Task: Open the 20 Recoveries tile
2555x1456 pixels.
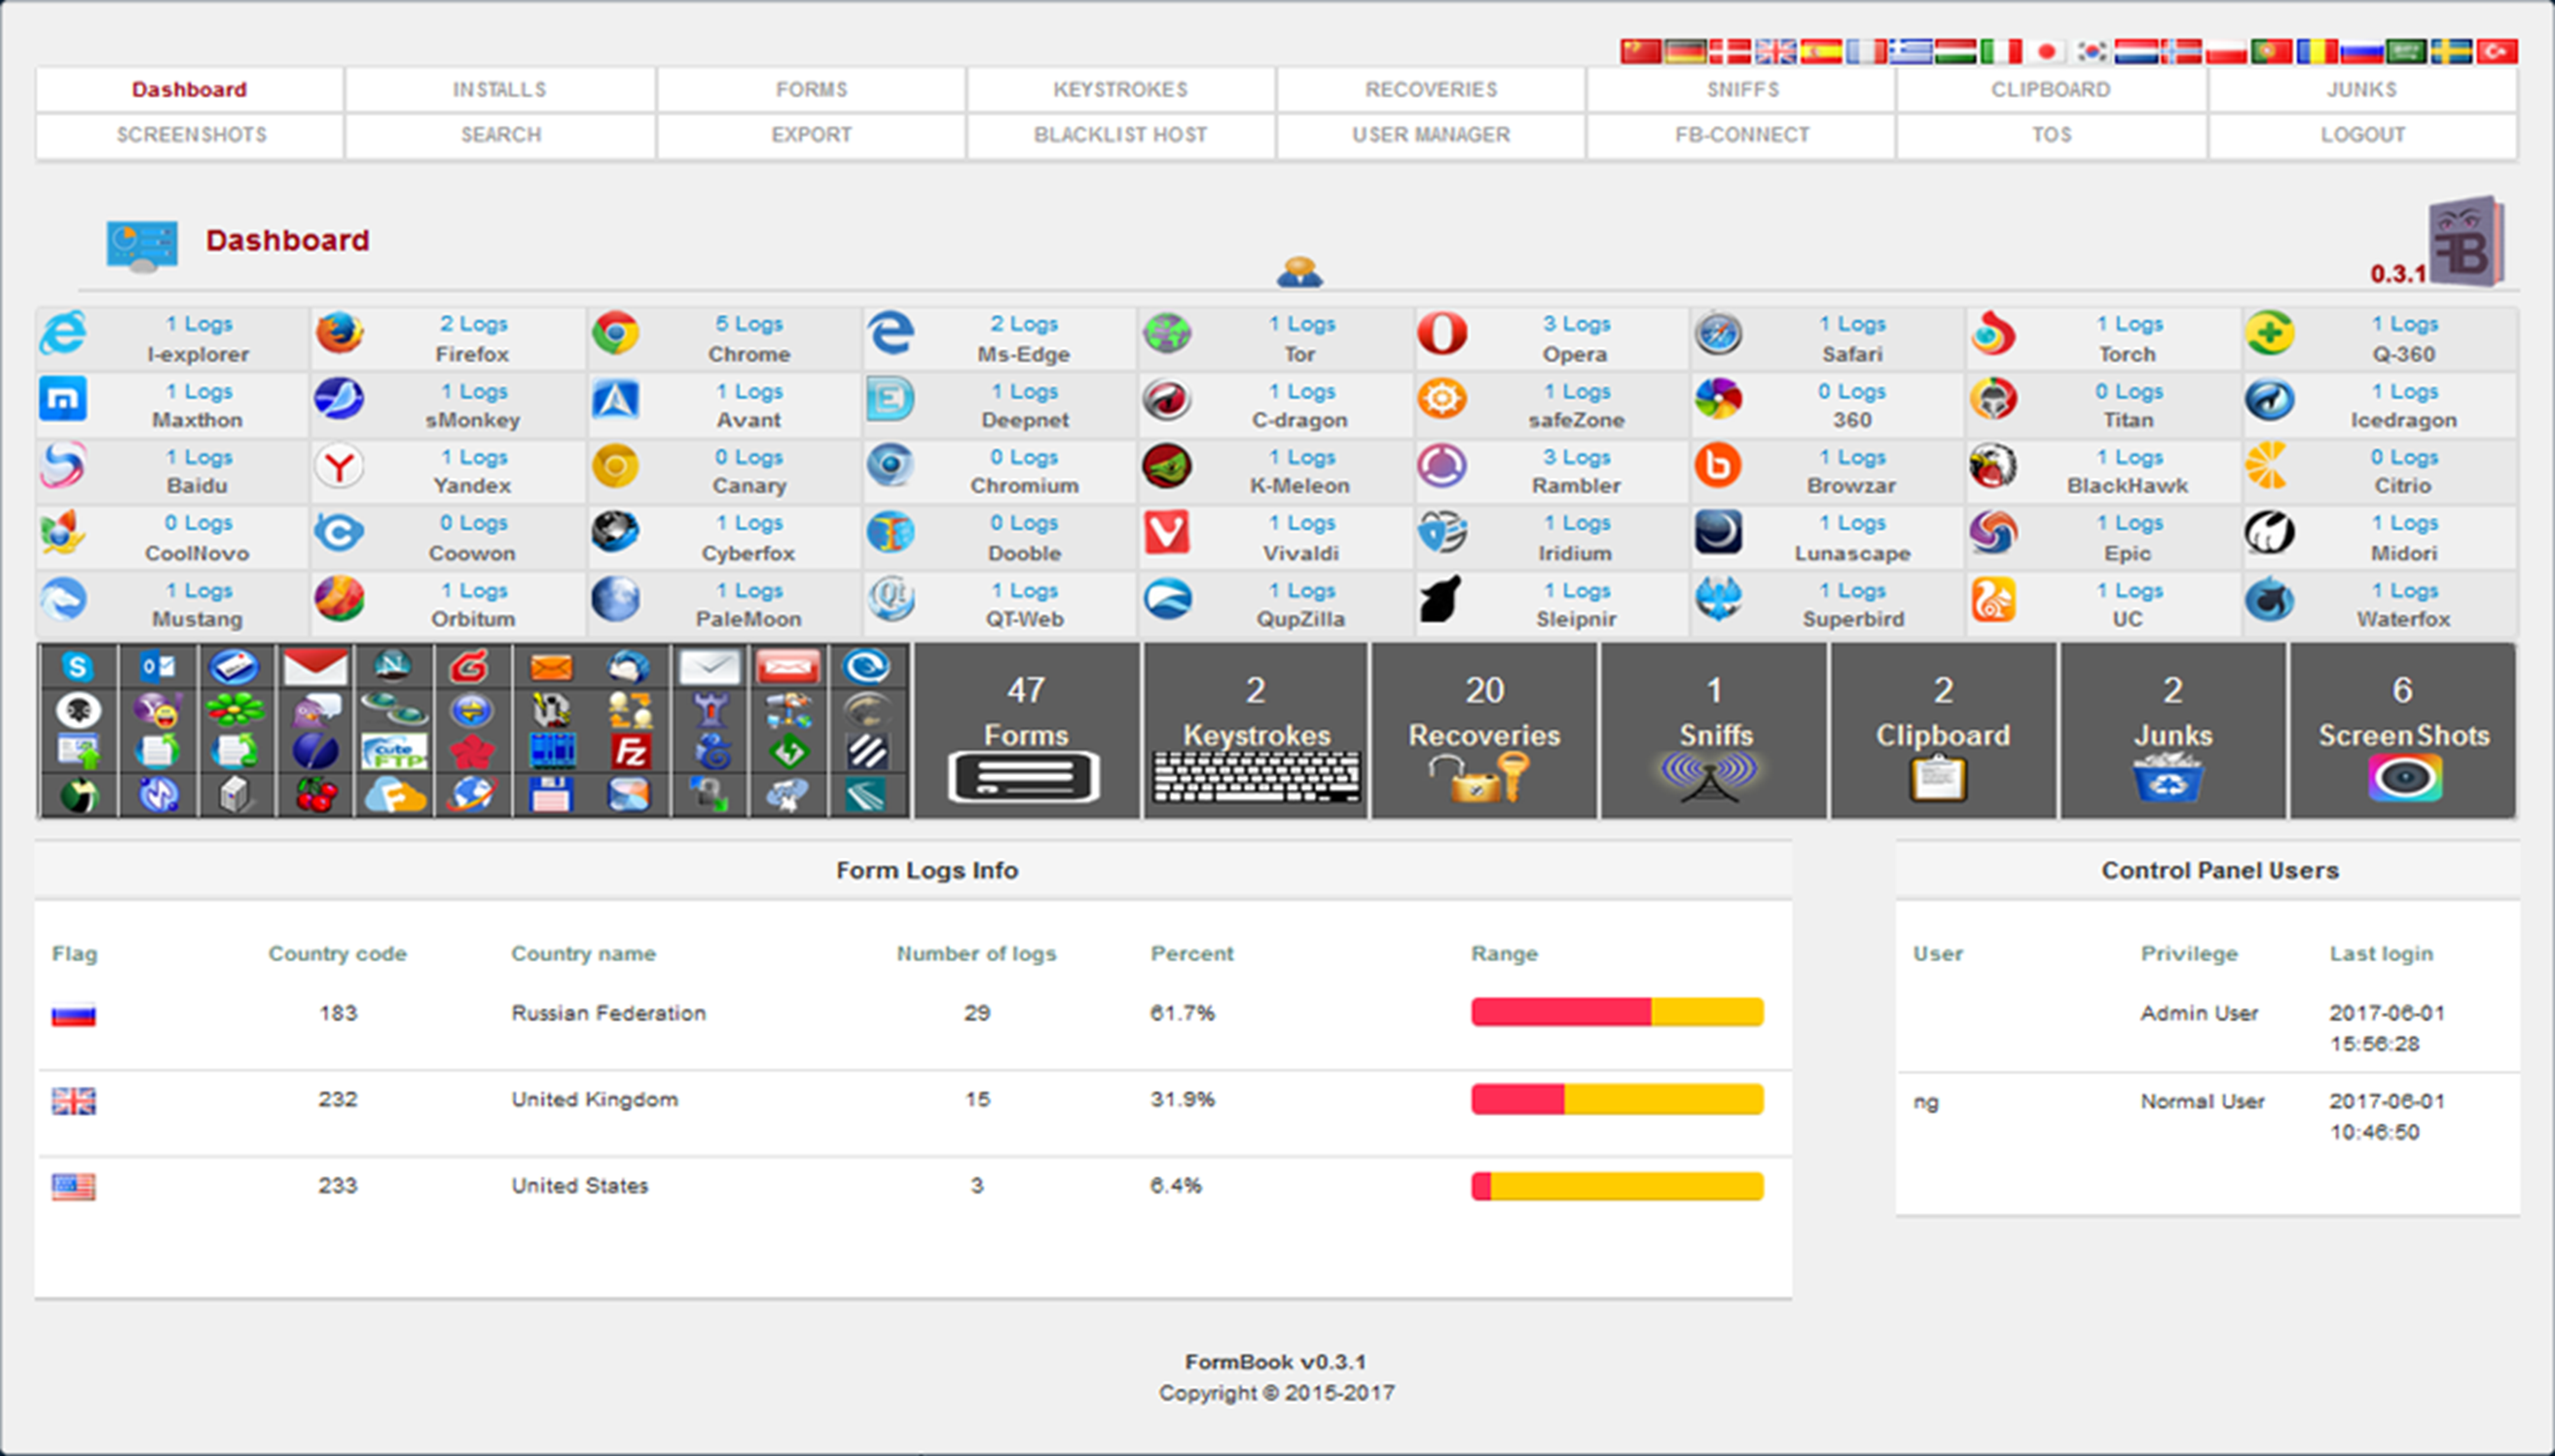Action: coord(1484,731)
